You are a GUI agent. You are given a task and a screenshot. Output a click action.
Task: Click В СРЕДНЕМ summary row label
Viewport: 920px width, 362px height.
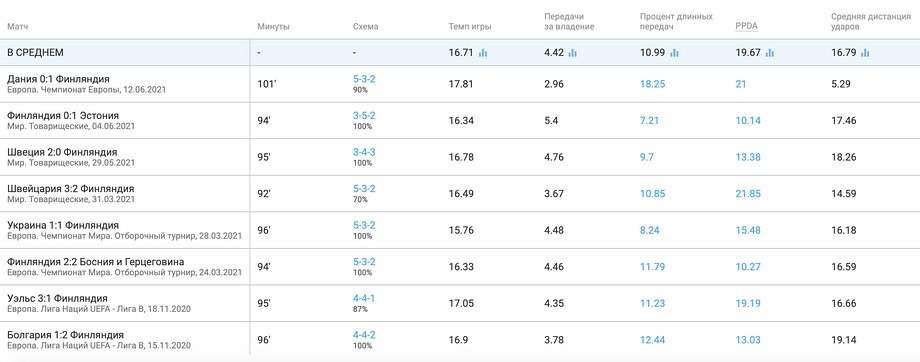(35, 53)
